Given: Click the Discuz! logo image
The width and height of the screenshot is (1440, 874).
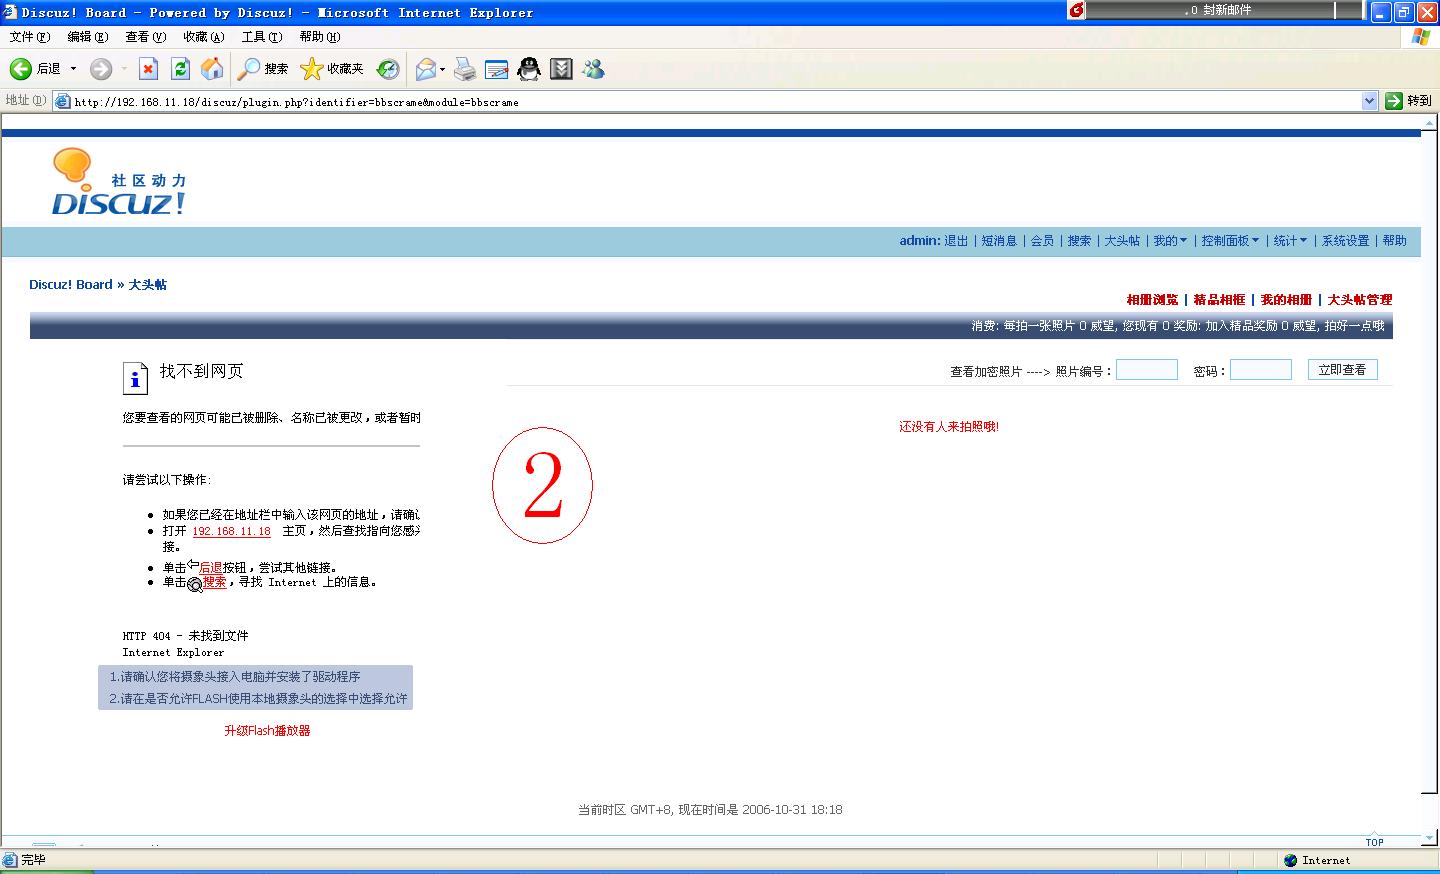Looking at the screenshot, I should click(x=119, y=182).
